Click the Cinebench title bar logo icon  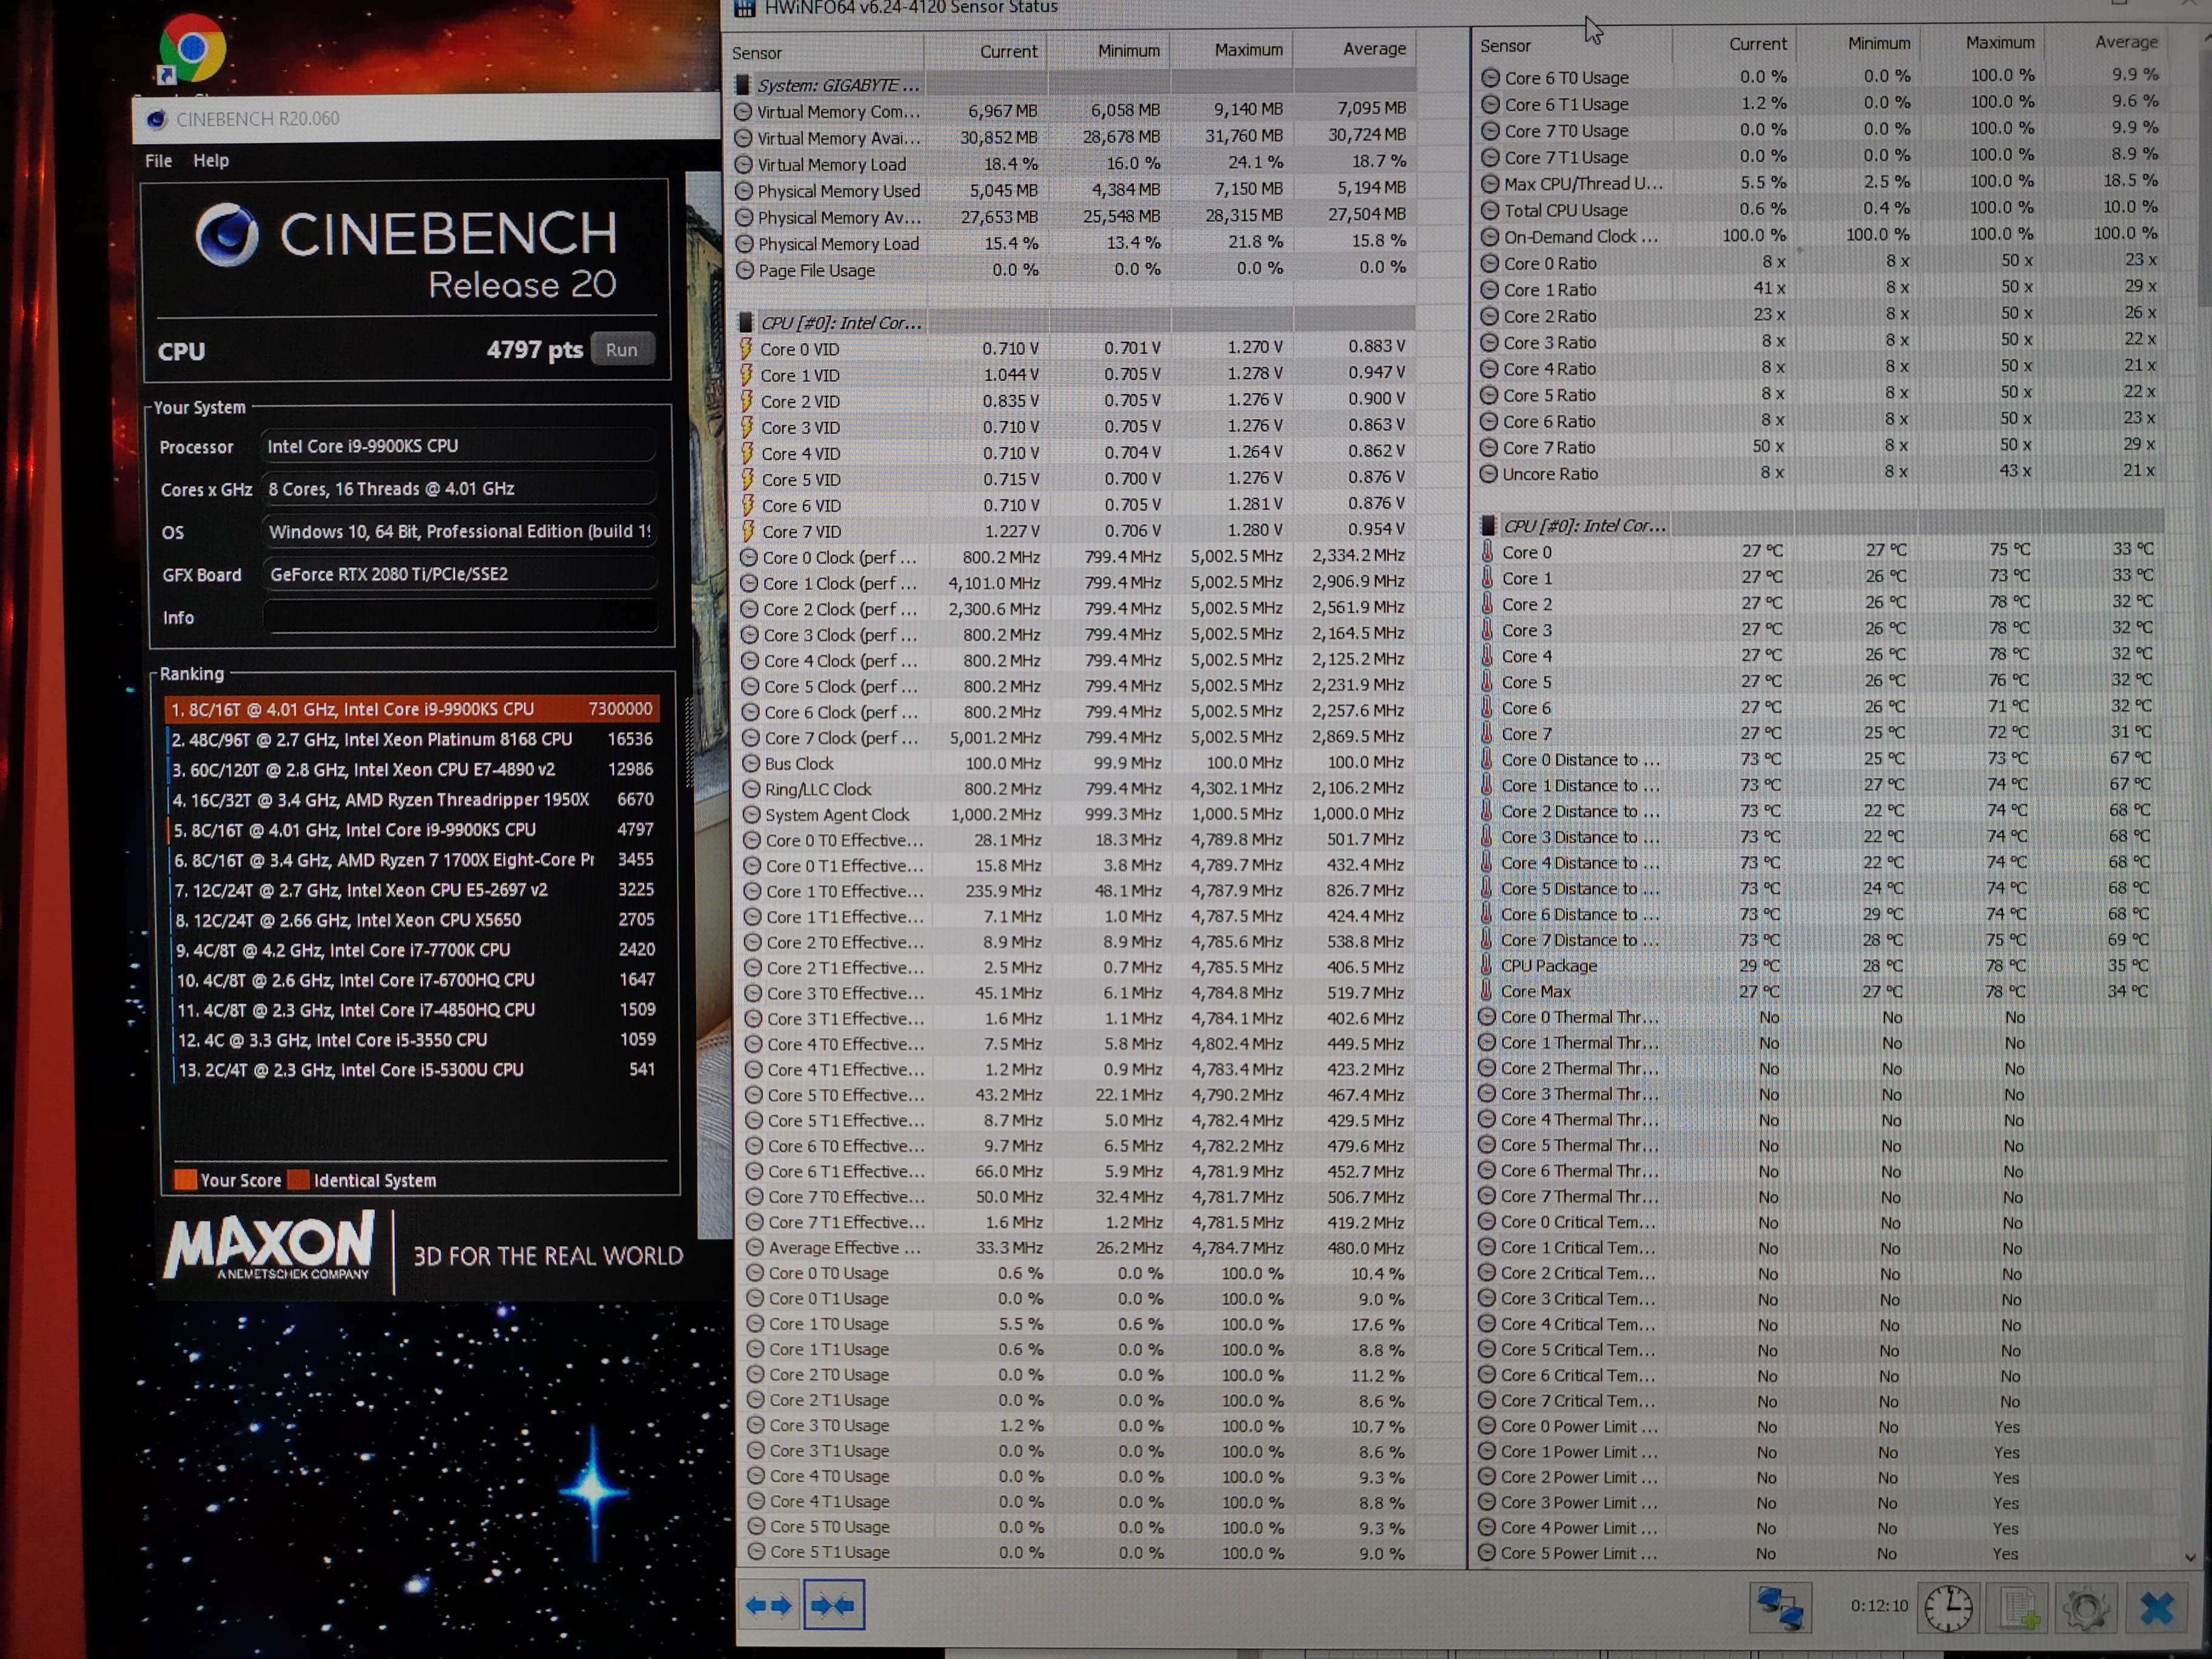coord(156,119)
